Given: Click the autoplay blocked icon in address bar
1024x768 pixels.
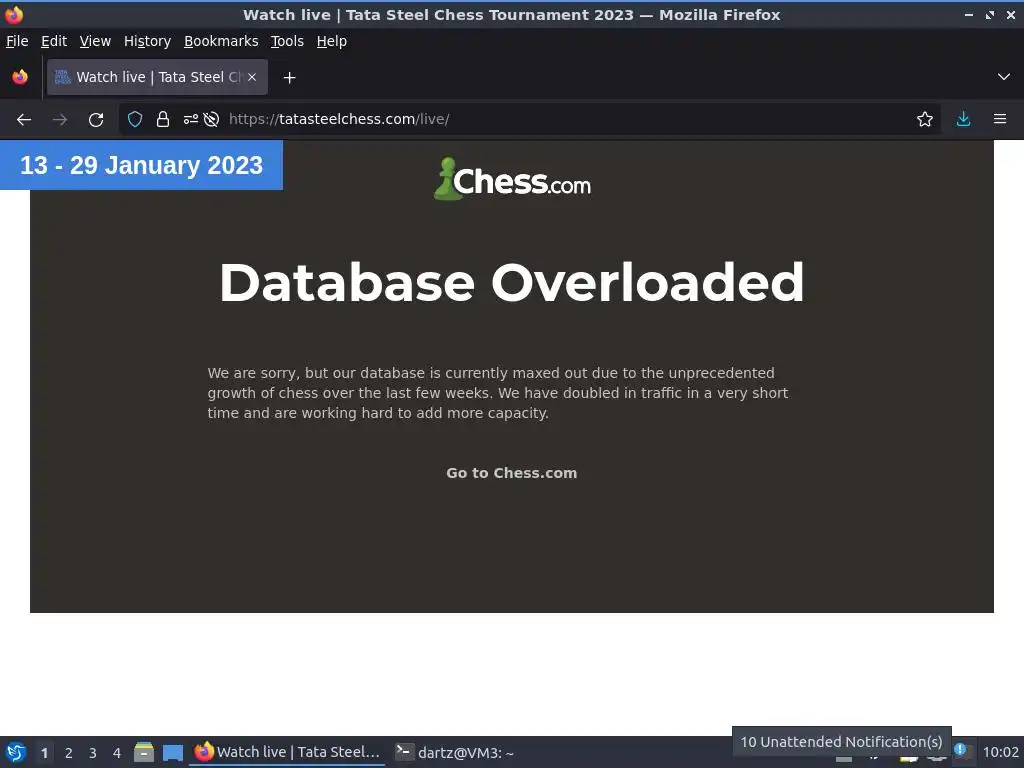Looking at the screenshot, I should tap(211, 120).
